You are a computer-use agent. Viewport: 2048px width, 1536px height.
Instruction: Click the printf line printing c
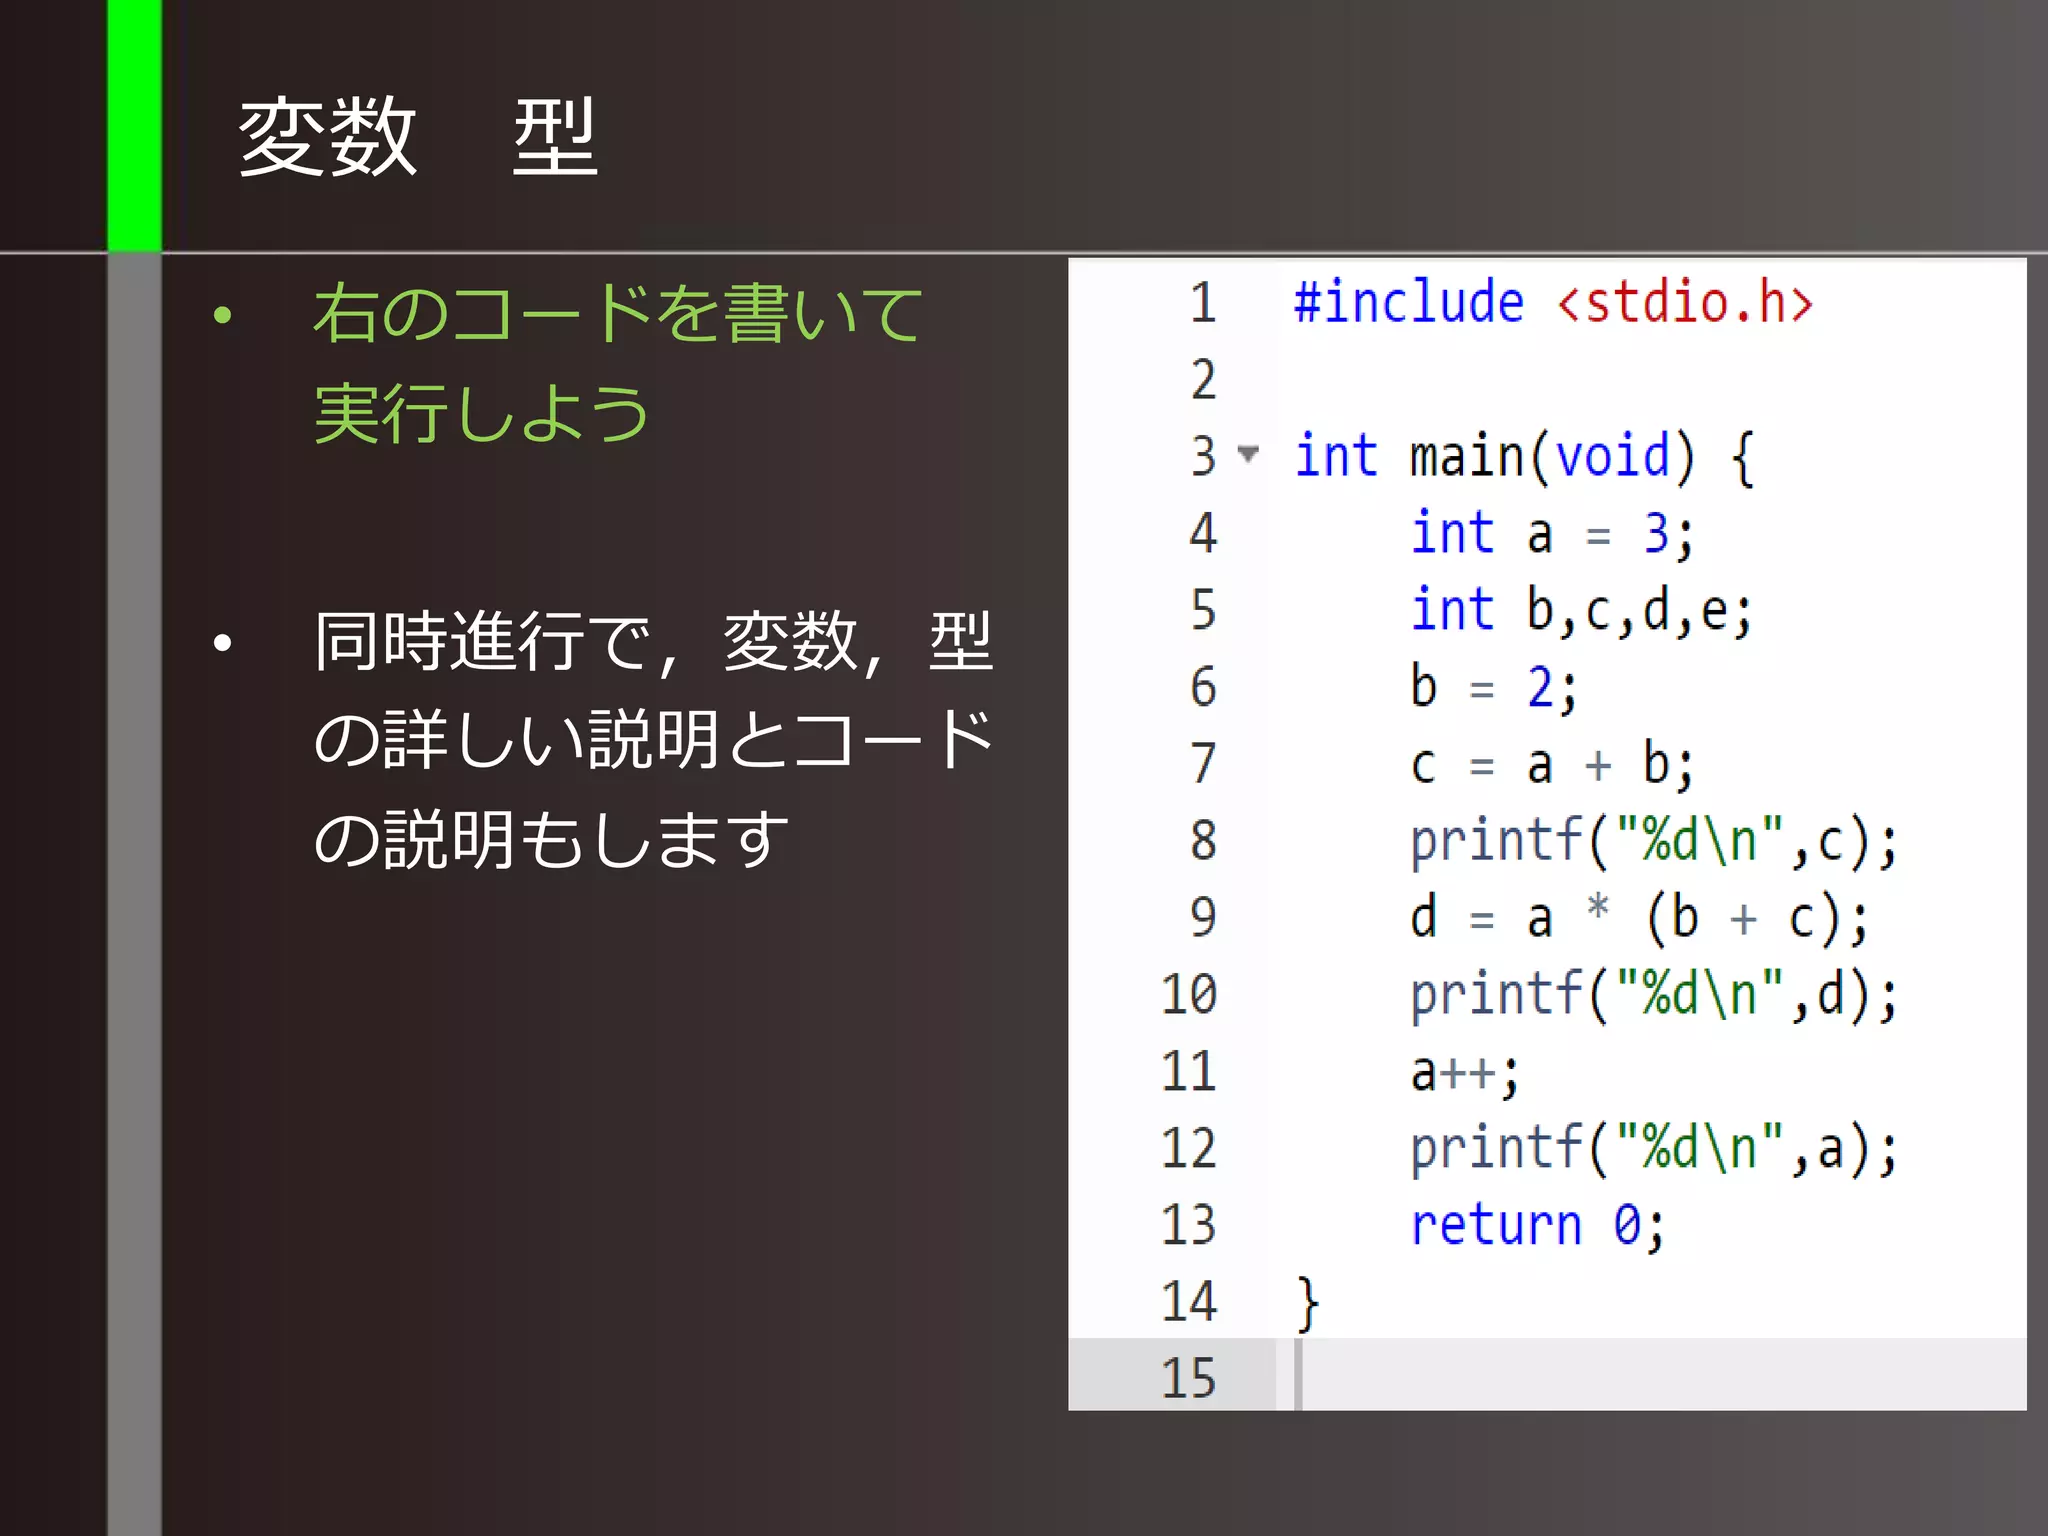[x=1653, y=841]
